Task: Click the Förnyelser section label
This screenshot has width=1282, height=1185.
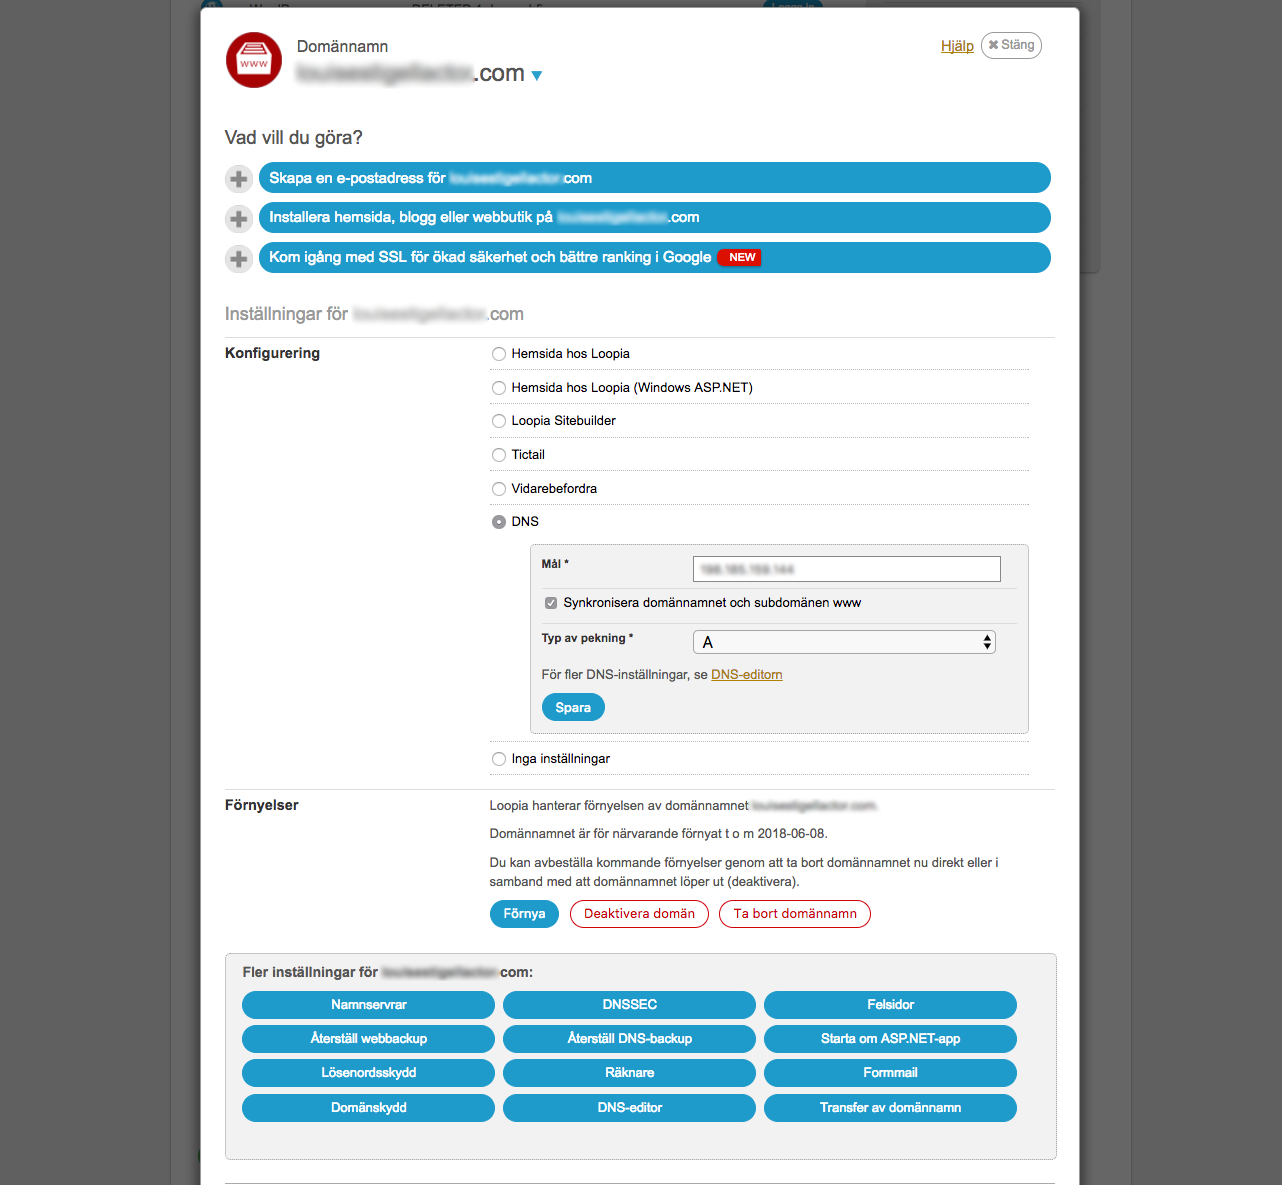Action: [x=261, y=805]
